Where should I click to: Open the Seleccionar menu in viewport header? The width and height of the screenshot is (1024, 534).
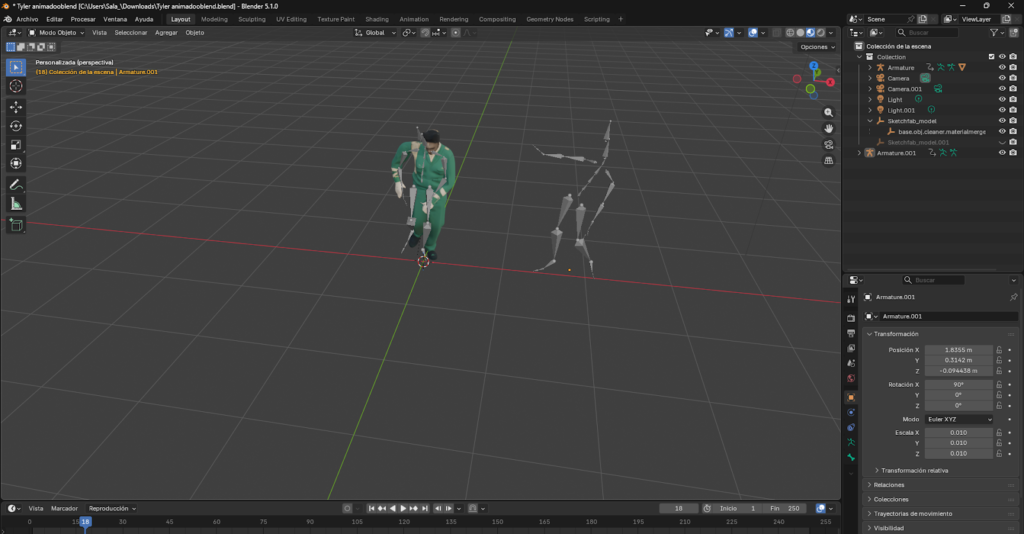(131, 33)
